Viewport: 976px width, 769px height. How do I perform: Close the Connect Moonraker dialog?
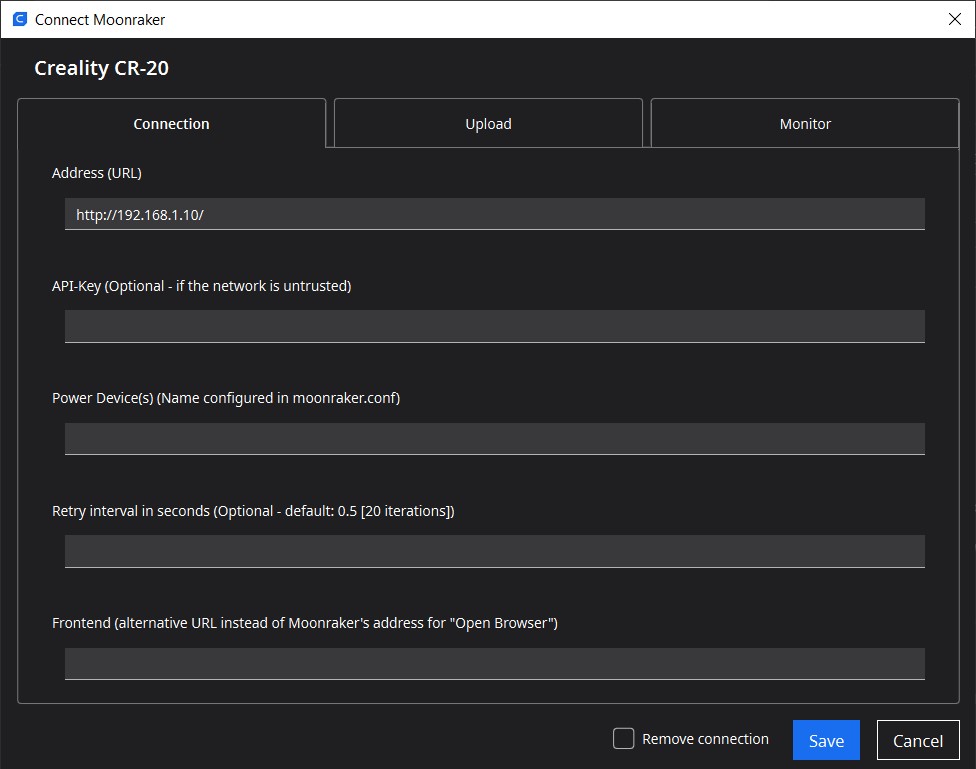pyautogui.click(x=955, y=19)
